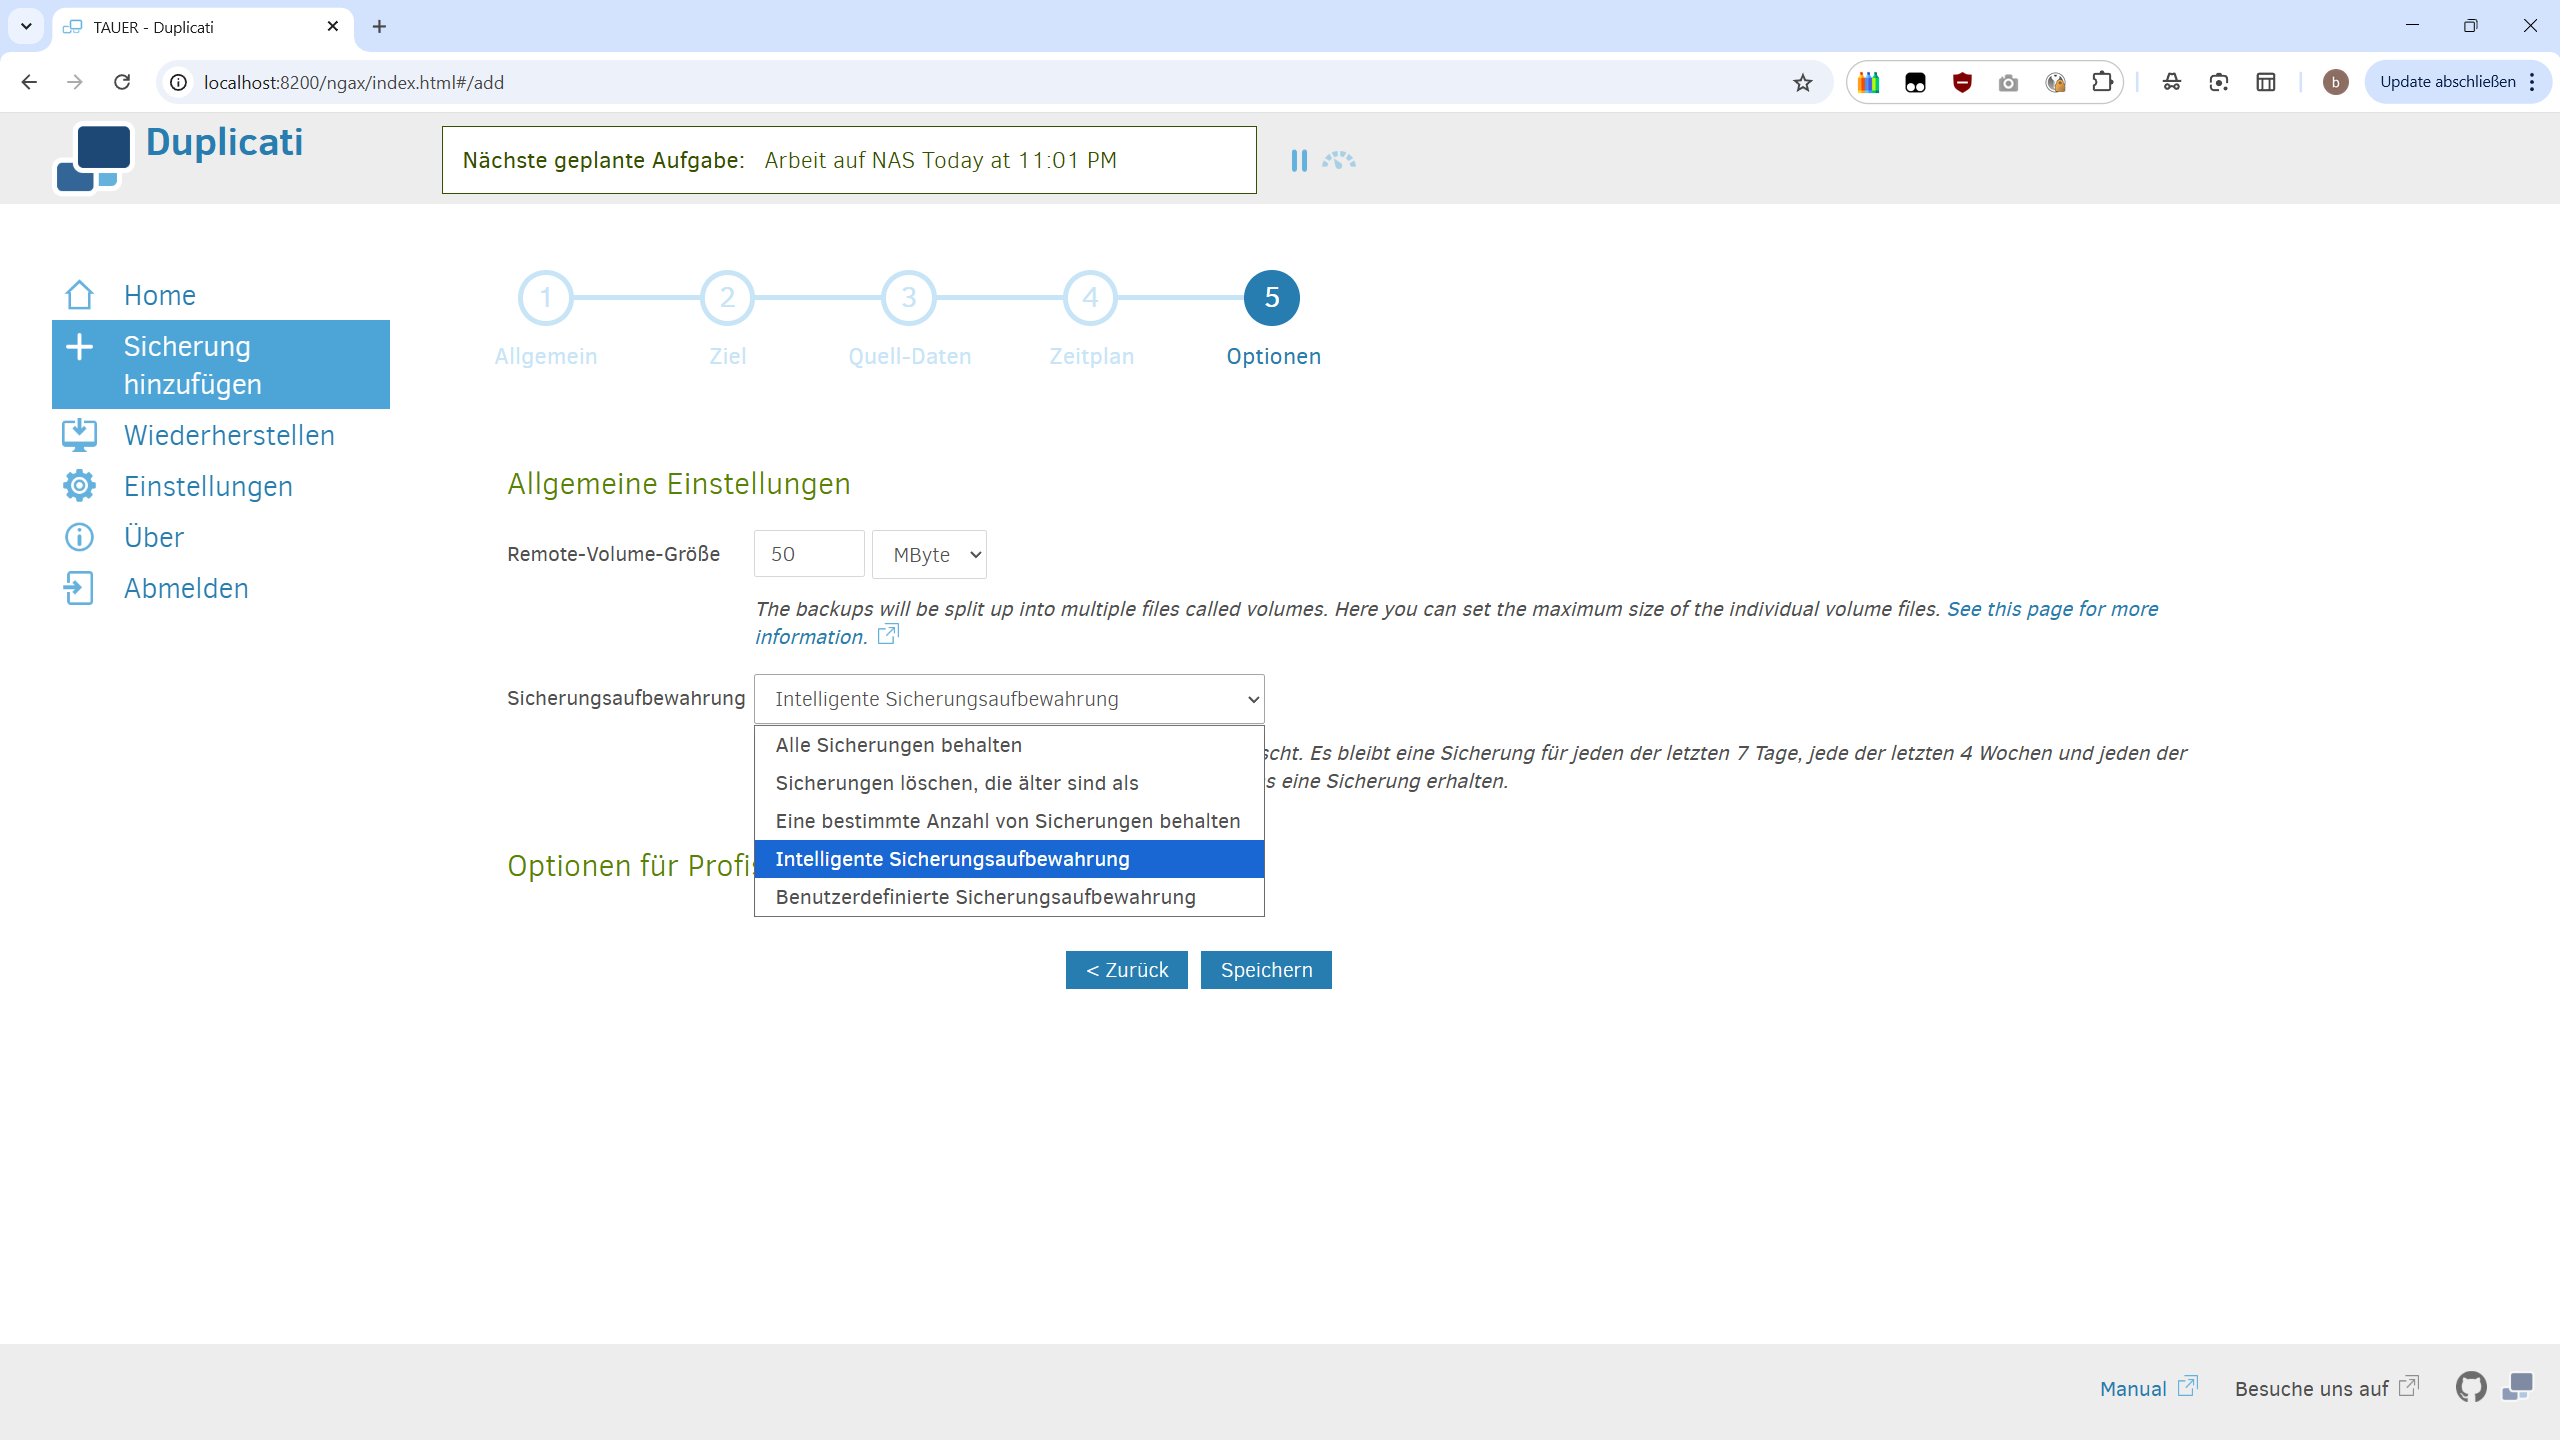Click the Home house icon

coord(79,295)
